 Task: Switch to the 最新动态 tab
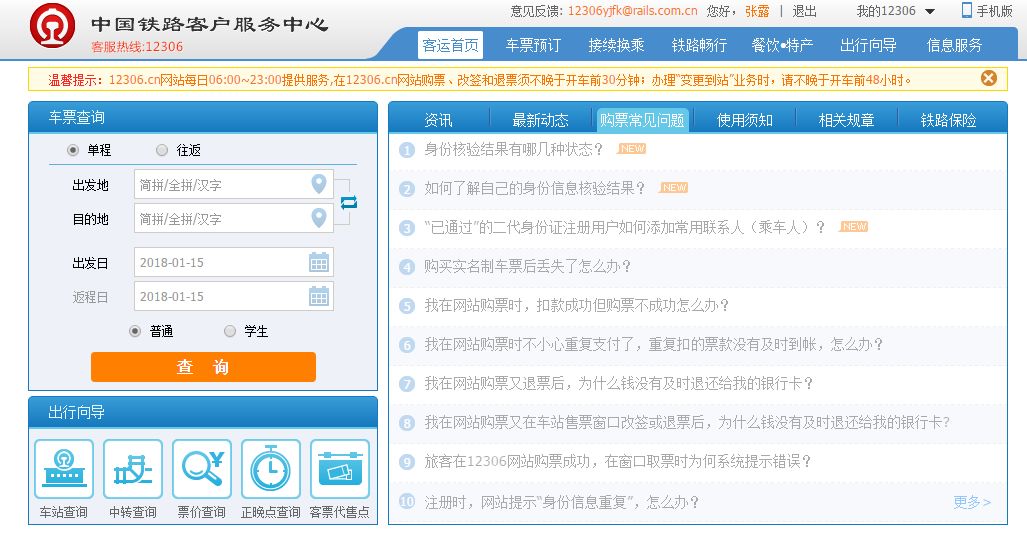(540, 121)
